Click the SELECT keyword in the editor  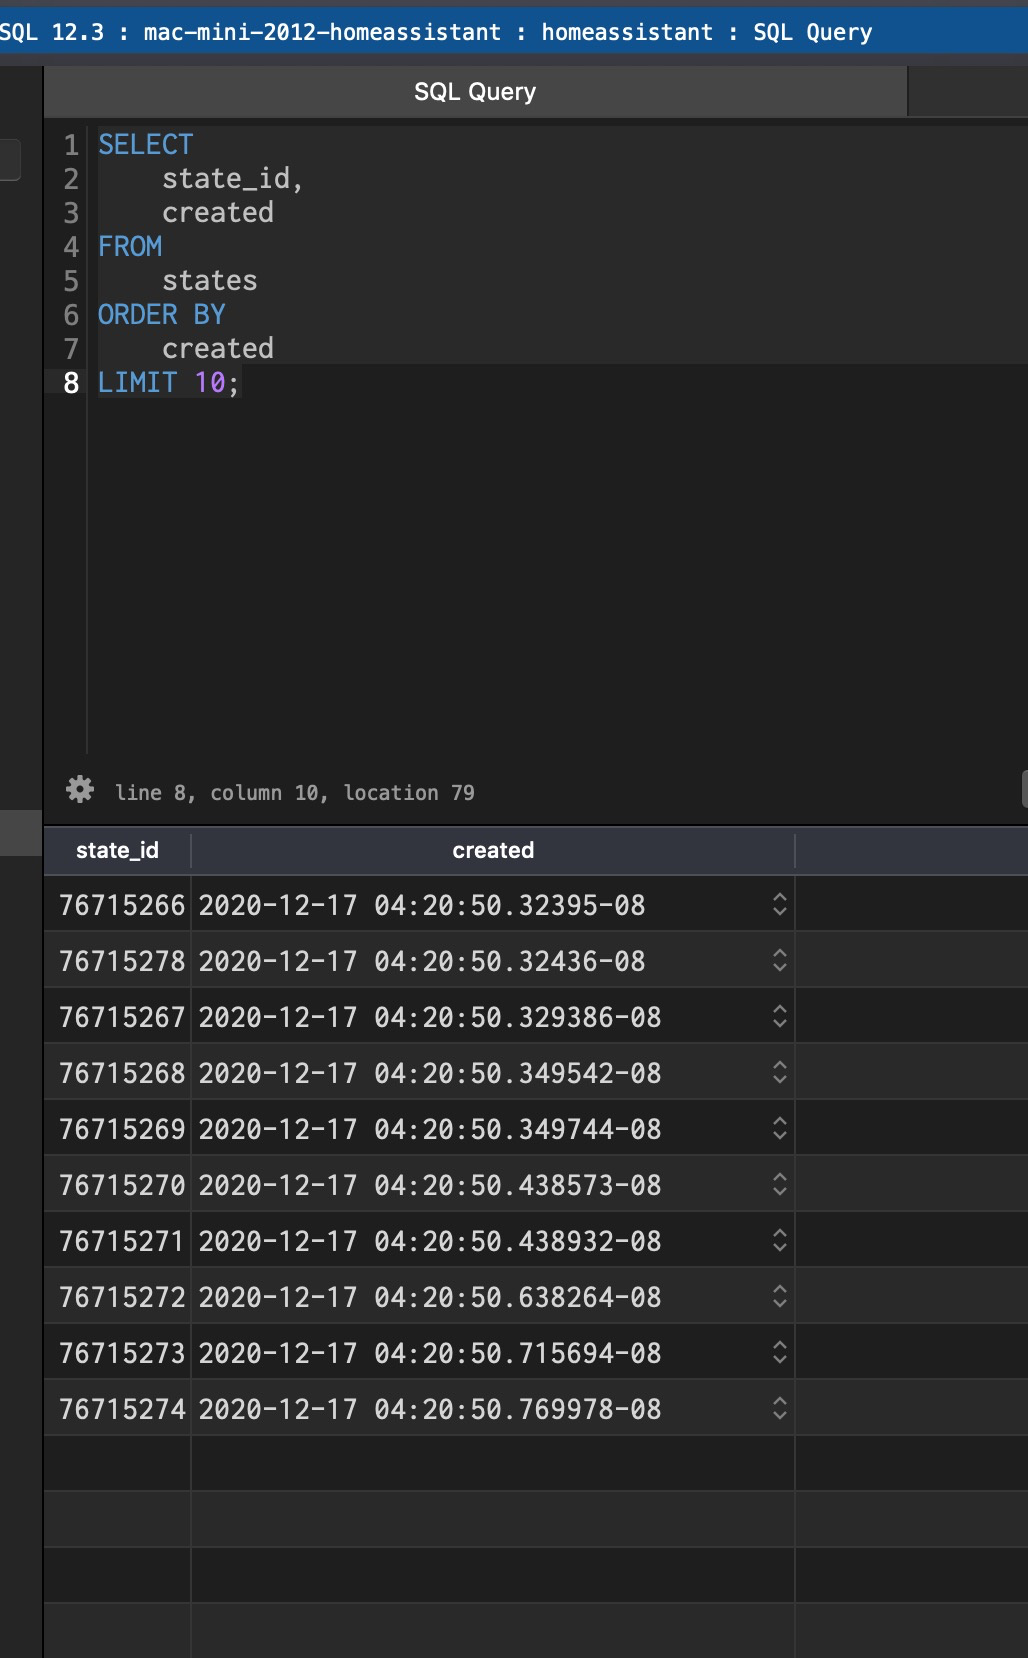[x=145, y=145]
